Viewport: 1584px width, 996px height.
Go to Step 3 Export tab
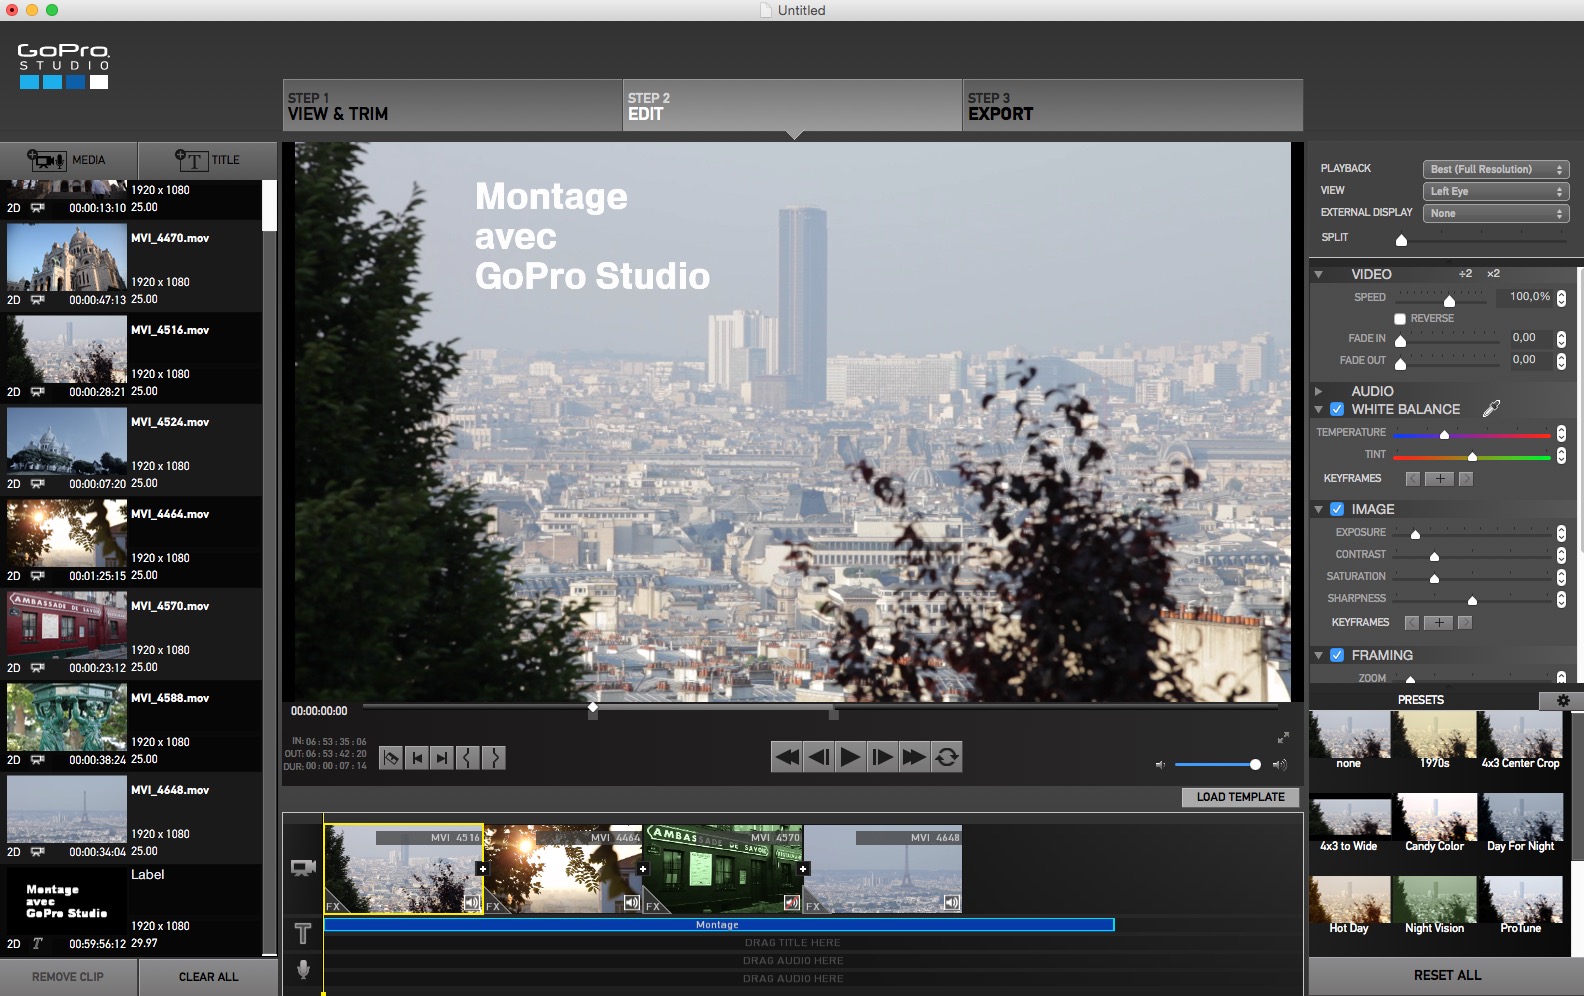tap(1133, 105)
